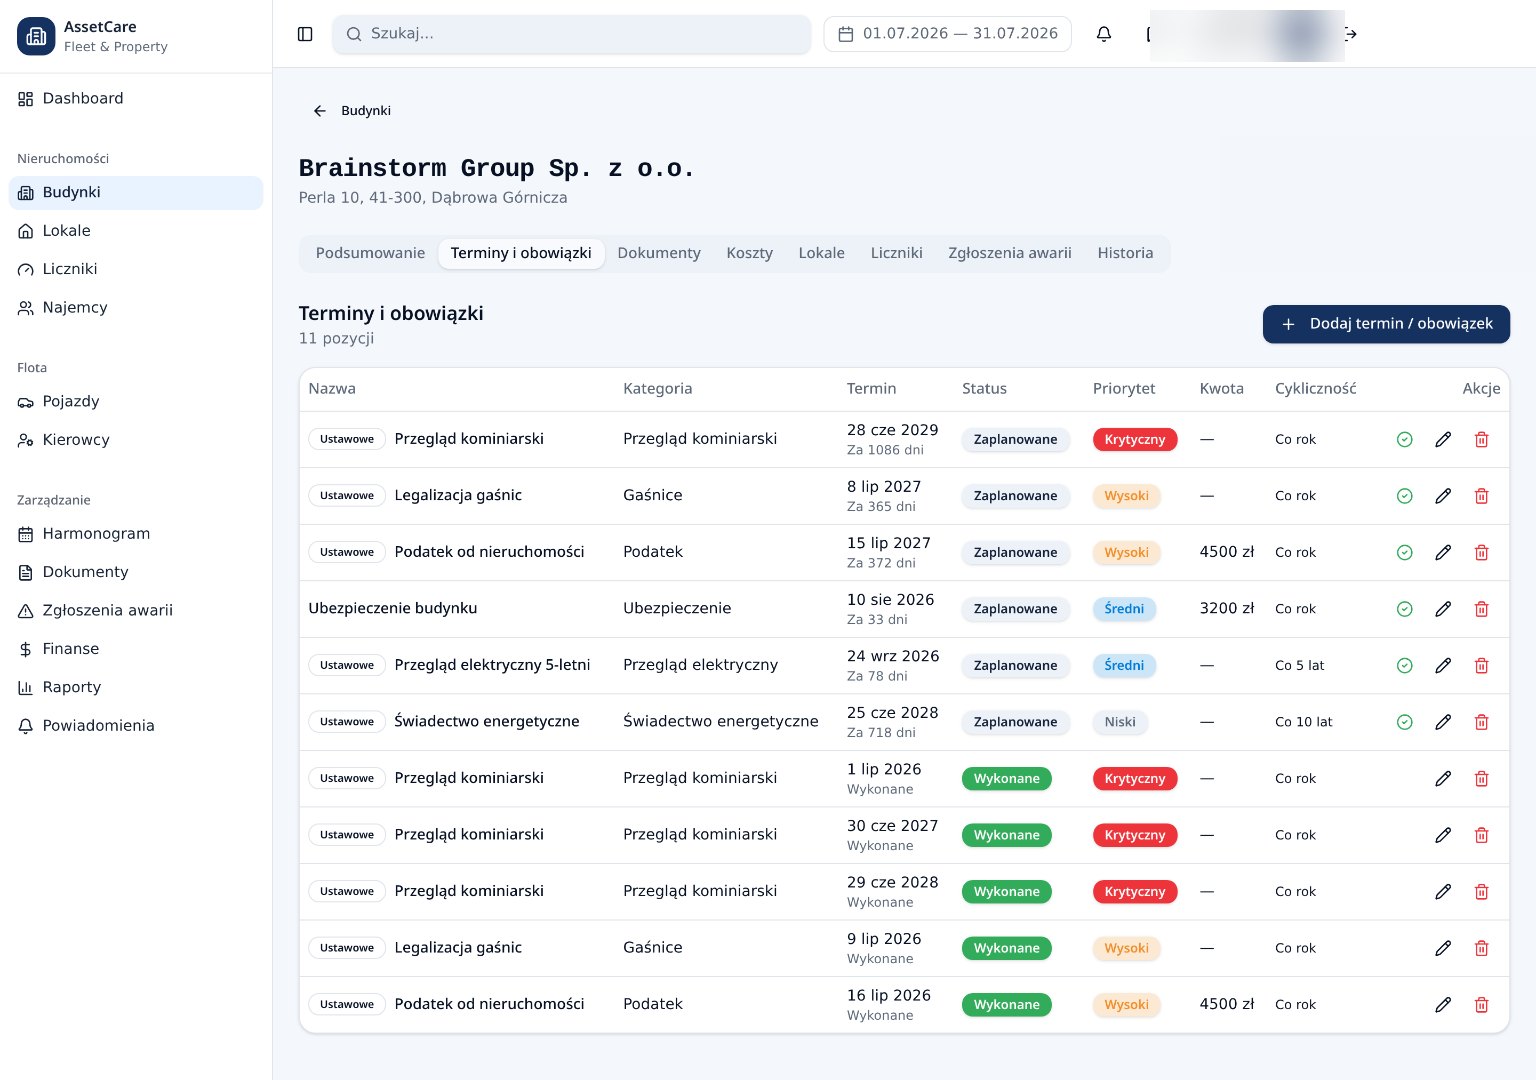Edit the Ubezpieczenie budynku entry
Image resolution: width=1536 pixels, height=1080 pixels.
(1443, 609)
